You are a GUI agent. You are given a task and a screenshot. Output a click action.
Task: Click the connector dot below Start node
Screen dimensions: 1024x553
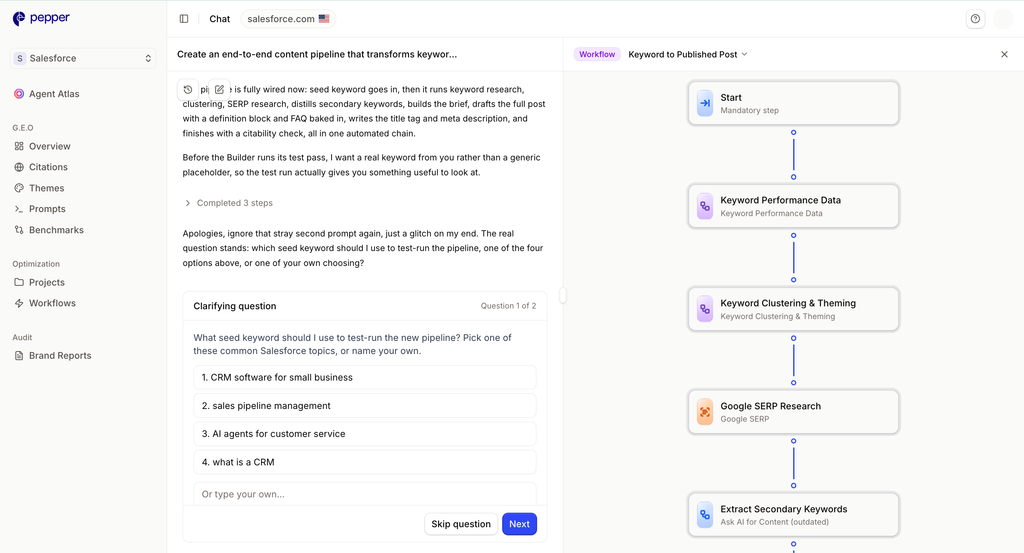click(793, 133)
